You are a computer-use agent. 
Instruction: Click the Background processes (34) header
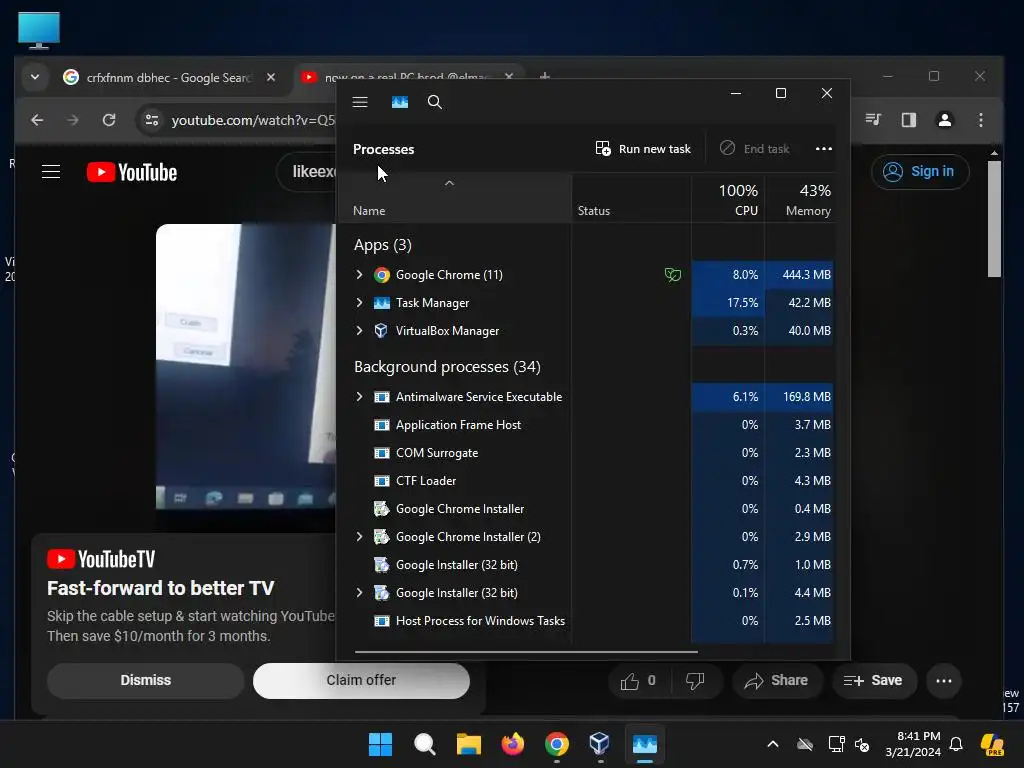(447, 367)
